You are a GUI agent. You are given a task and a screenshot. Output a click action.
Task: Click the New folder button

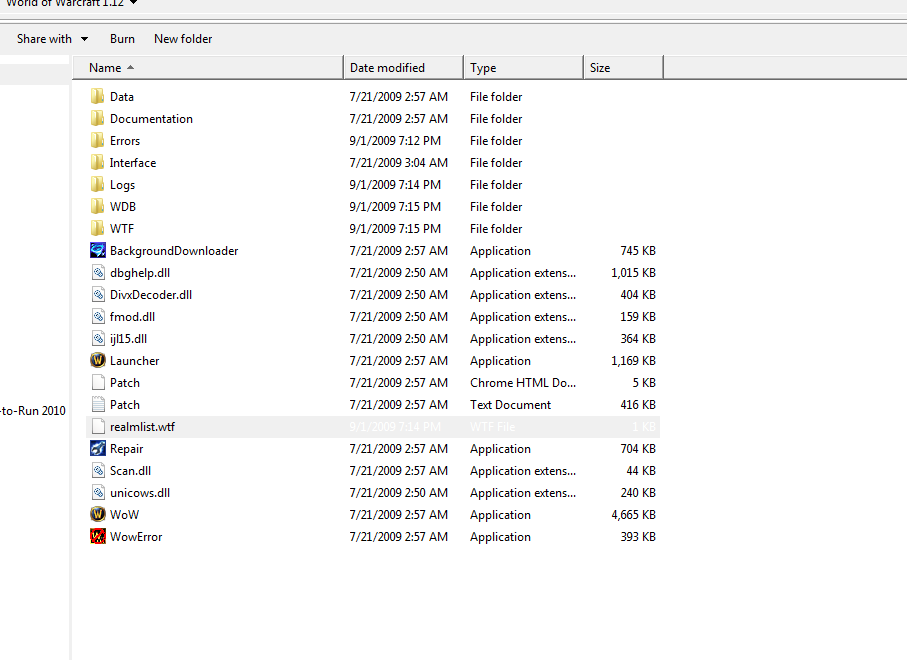pos(182,39)
